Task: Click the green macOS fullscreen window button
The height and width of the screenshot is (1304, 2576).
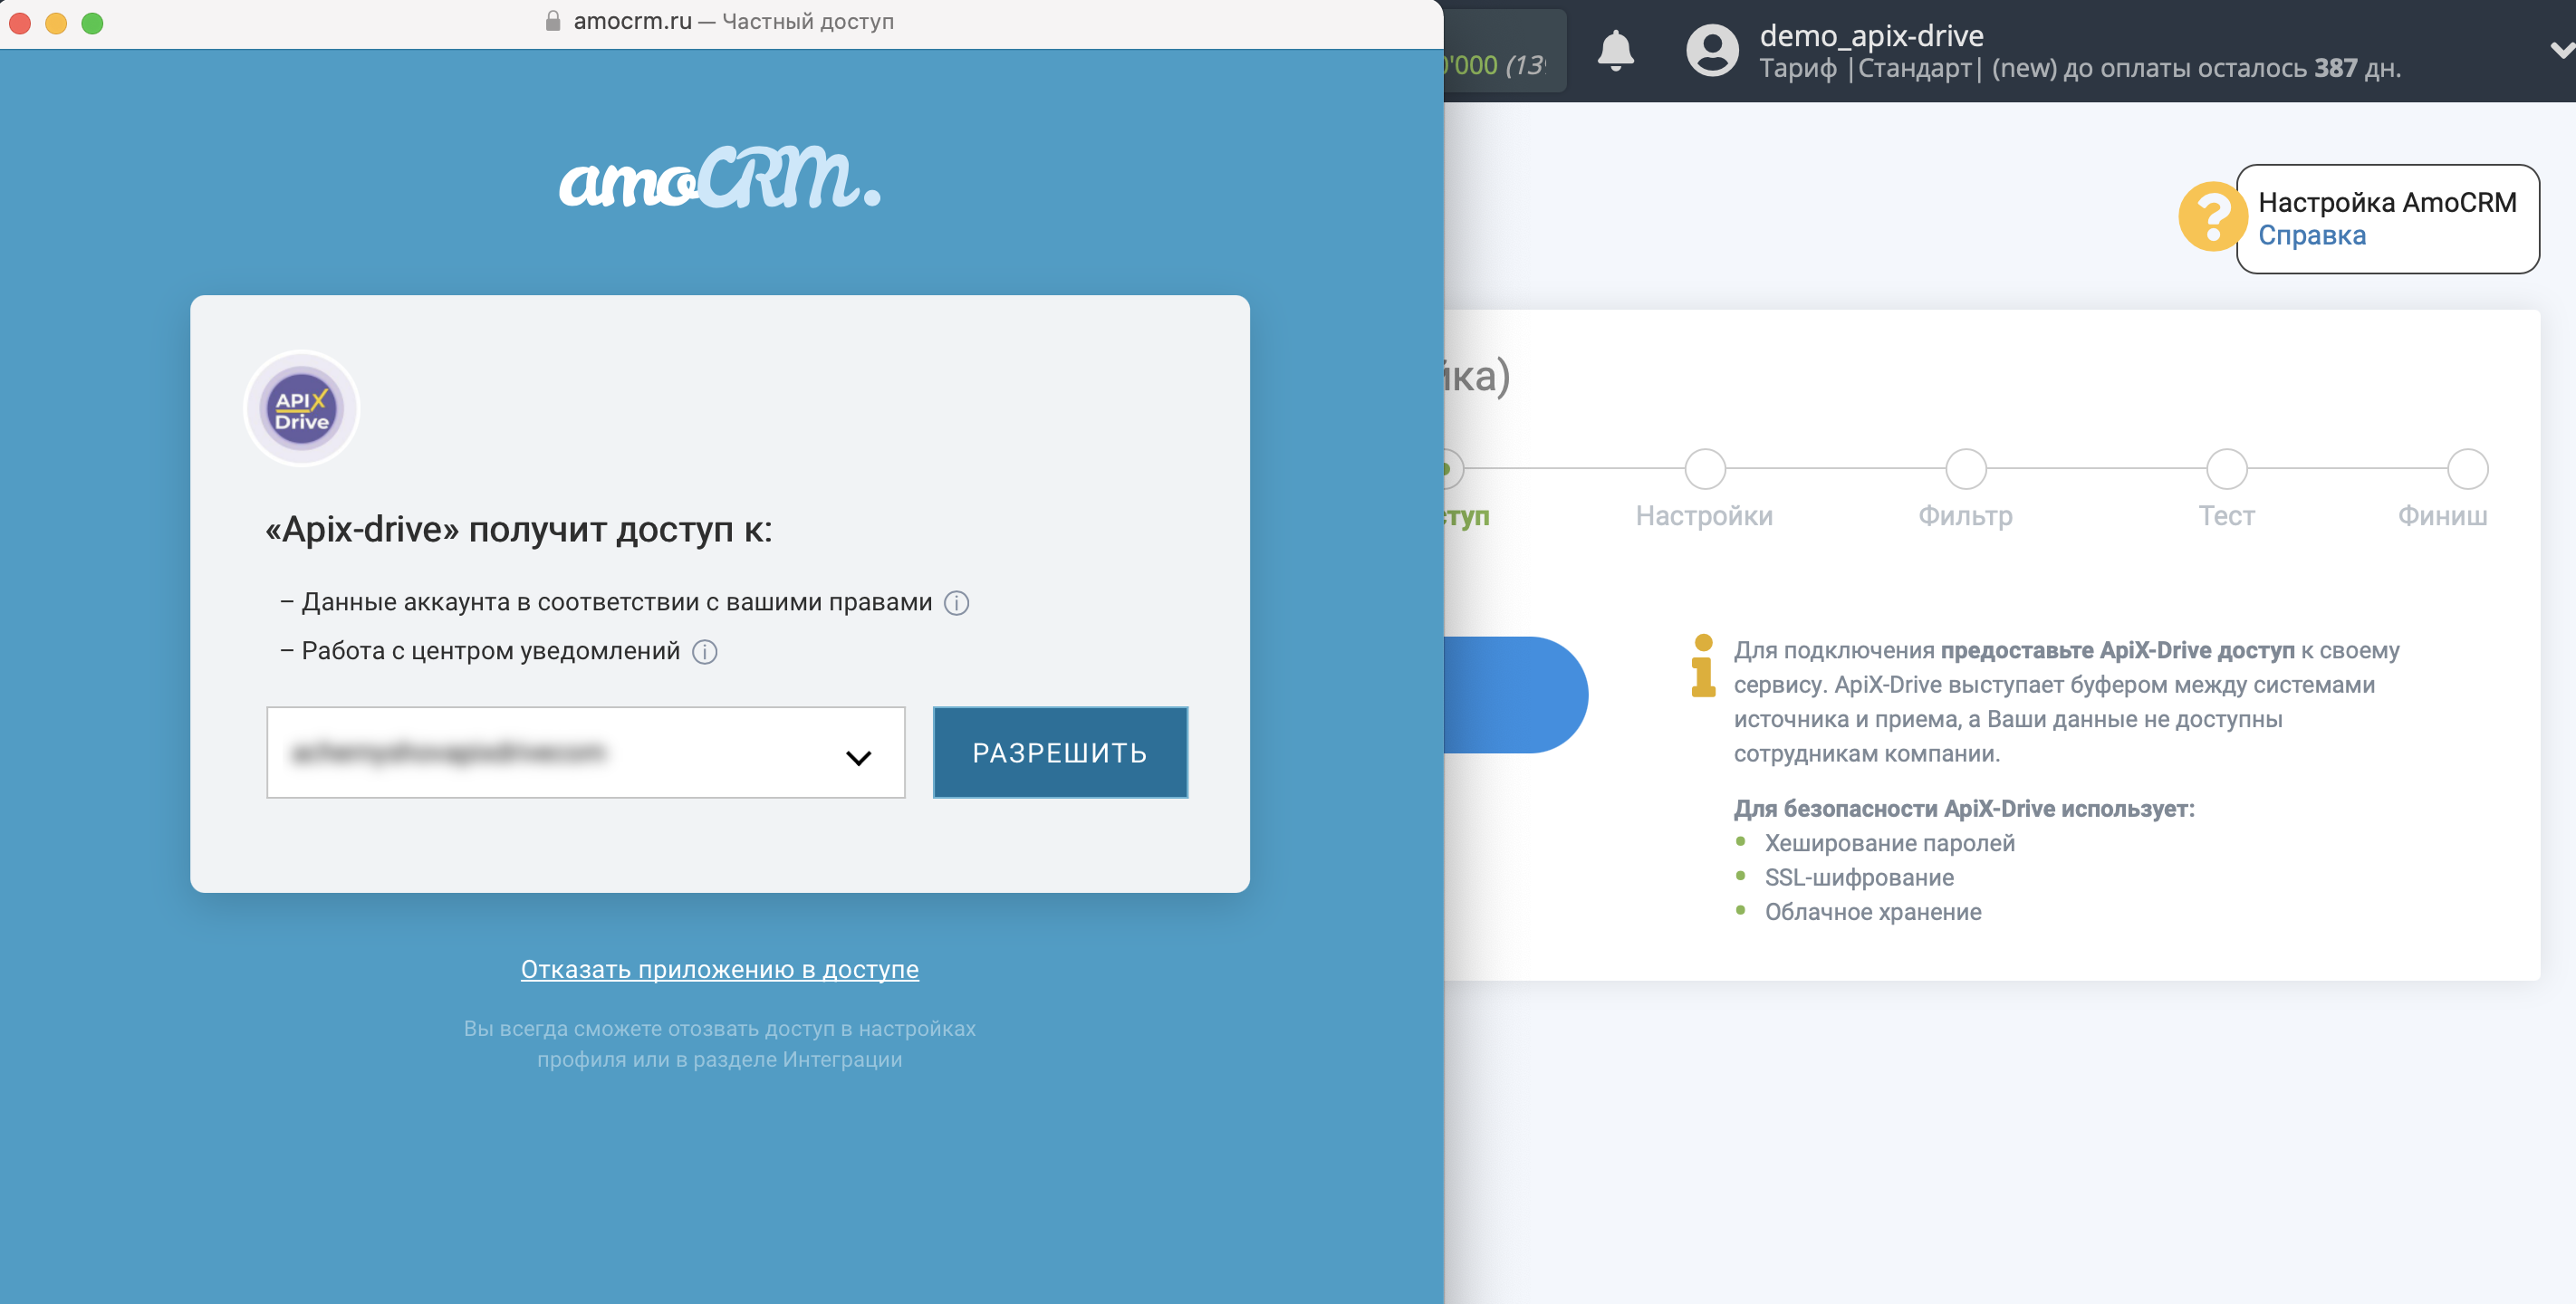Action: (92, 22)
